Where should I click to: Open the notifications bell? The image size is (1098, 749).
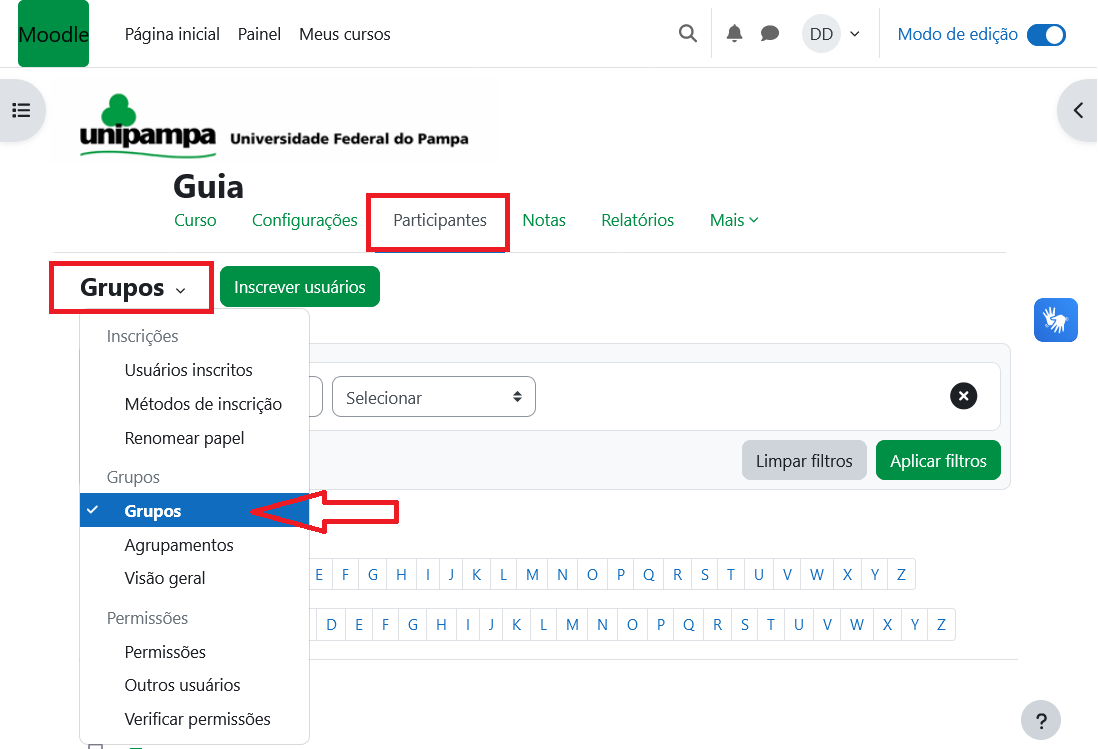point(734,34)
